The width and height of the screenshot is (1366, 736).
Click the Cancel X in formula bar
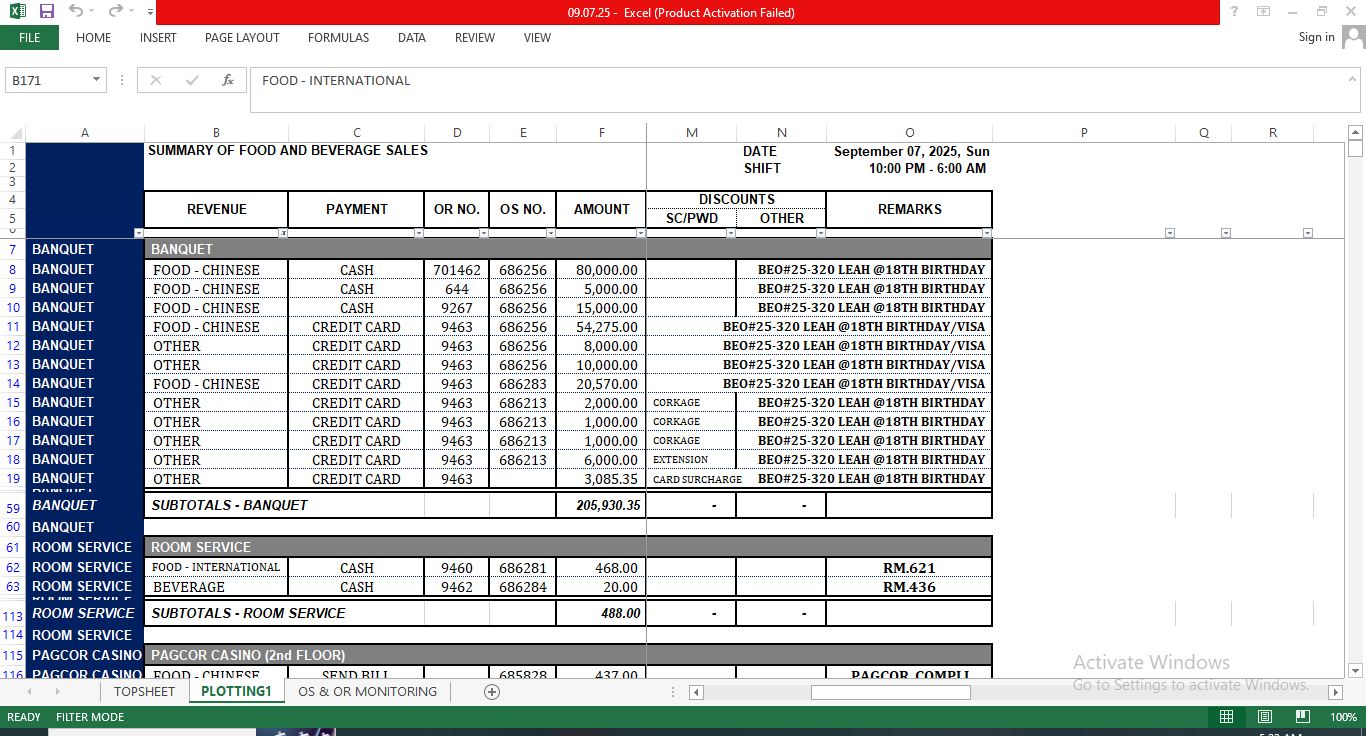click(x=156, y=80)
